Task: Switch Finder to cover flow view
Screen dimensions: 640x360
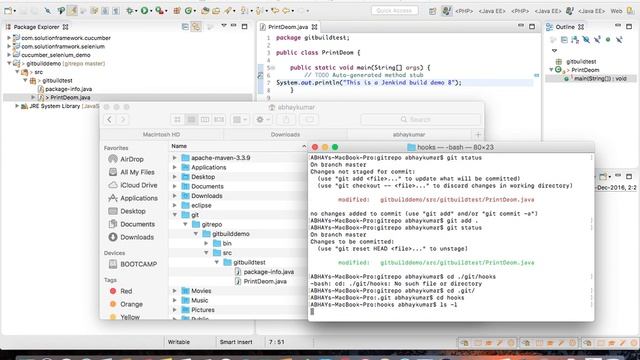Action: point(219,120)
